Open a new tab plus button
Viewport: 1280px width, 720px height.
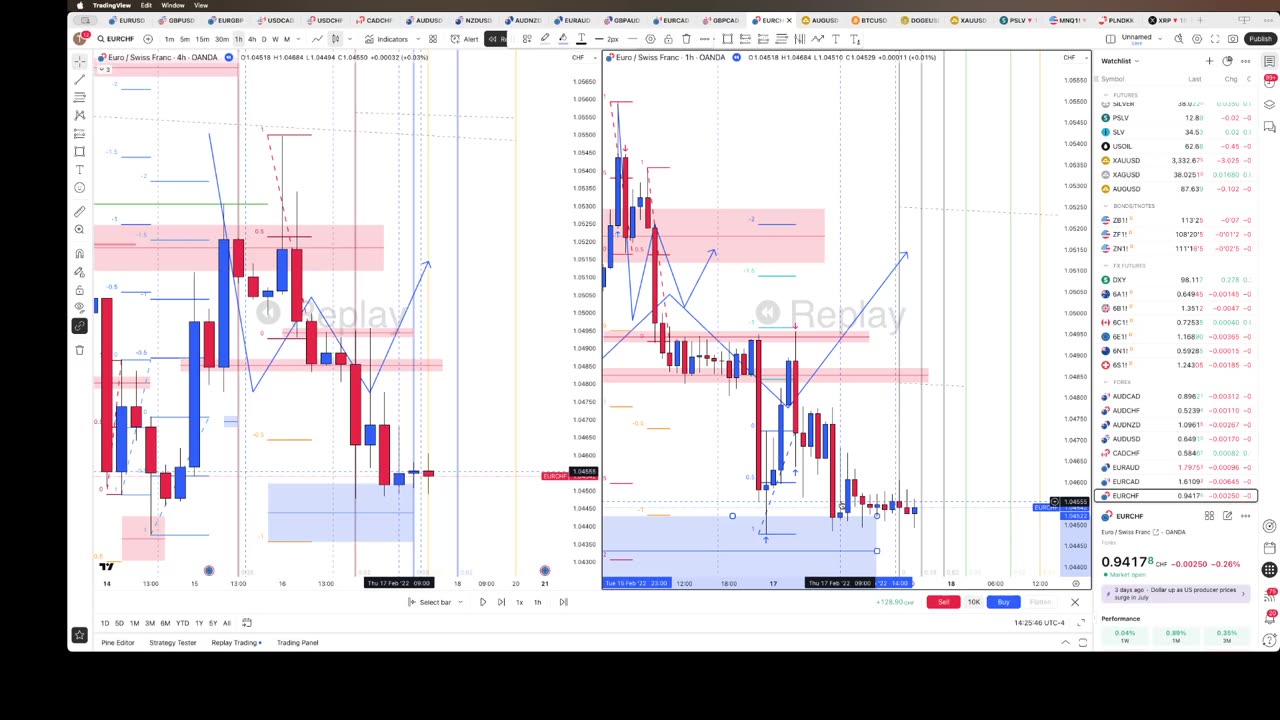pos(1201,20)
